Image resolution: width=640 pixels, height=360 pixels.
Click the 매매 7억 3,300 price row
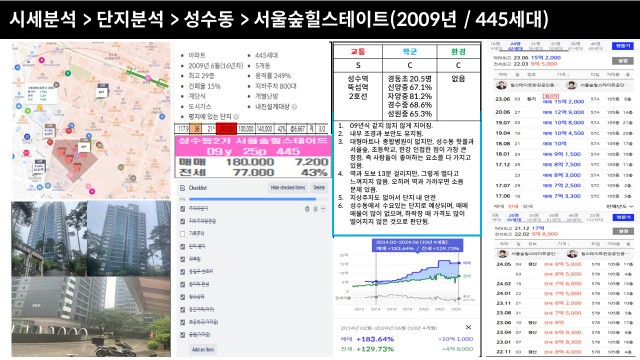pos(563,196)
